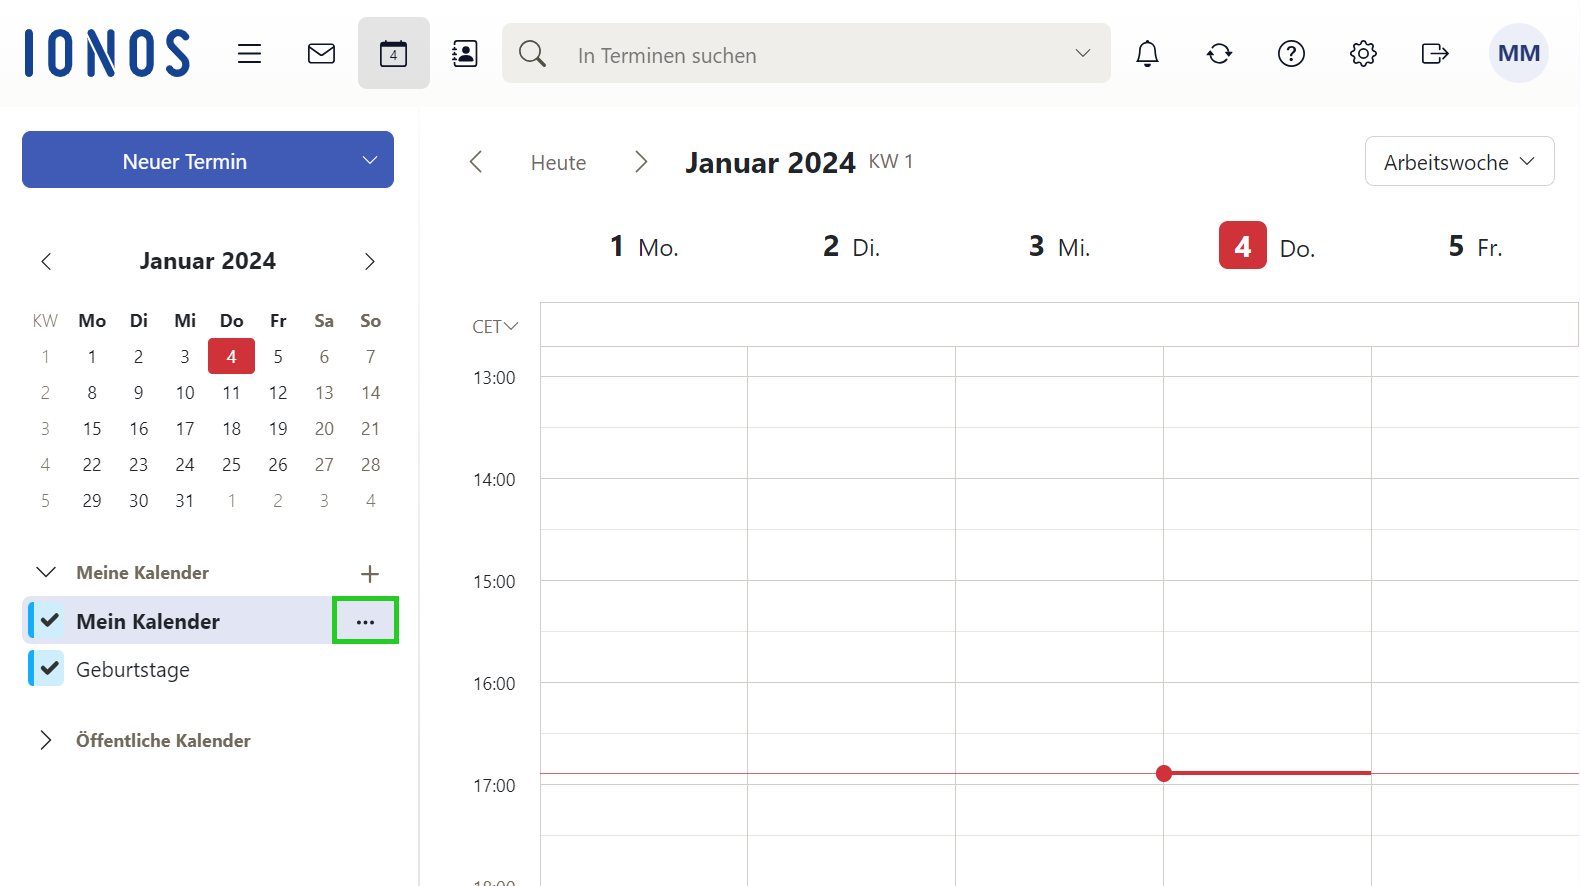Open the help question mark icon
This screenshot has width=1580, height=886.
click(x=1291, y=54)
